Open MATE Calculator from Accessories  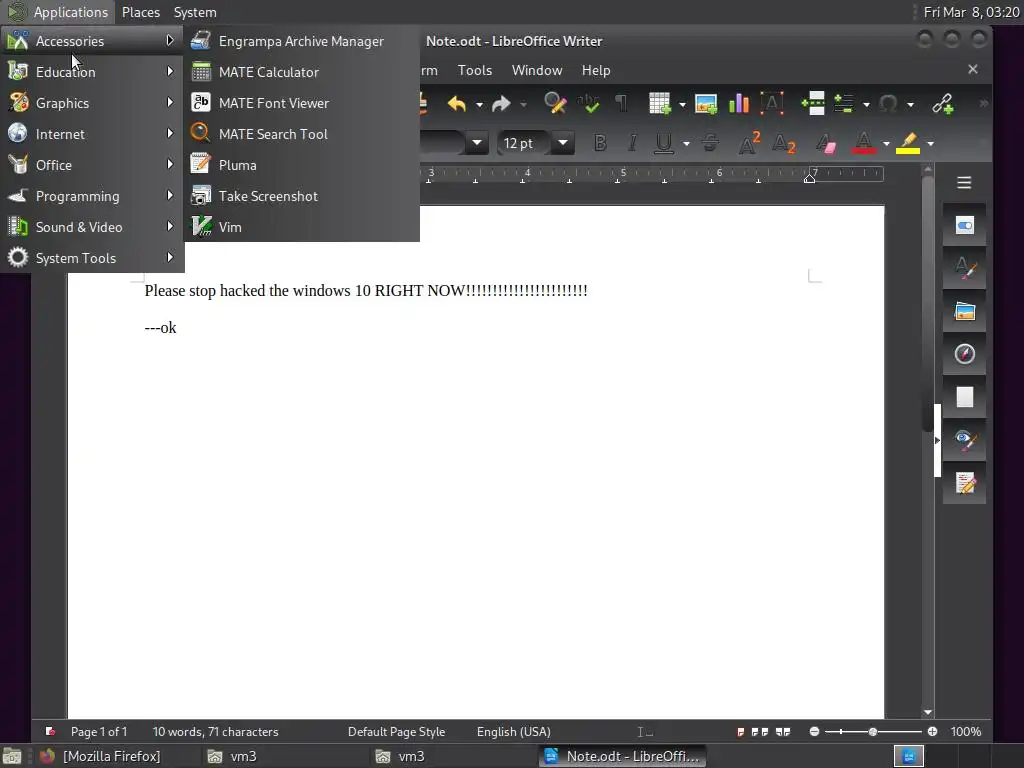point(301,72)
